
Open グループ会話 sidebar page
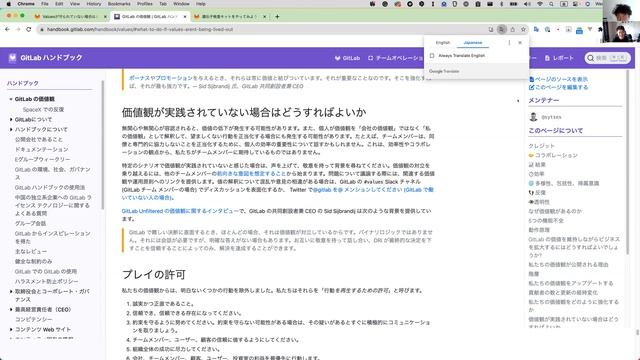pos(30,223)
